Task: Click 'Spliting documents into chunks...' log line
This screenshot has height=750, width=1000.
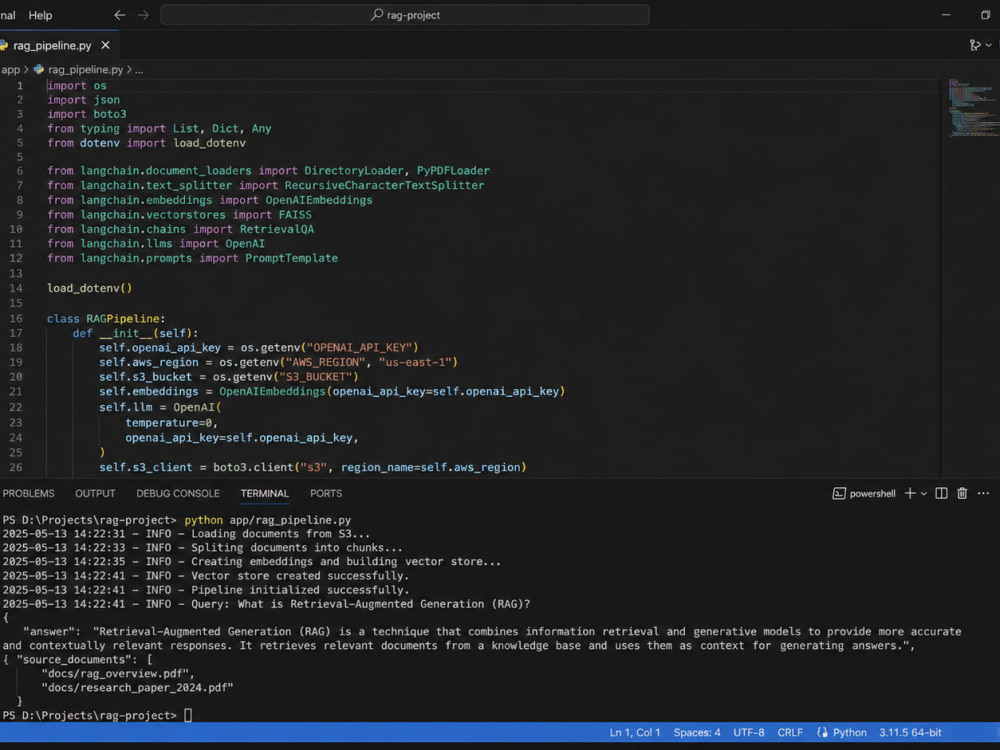Action: point(297,548)
